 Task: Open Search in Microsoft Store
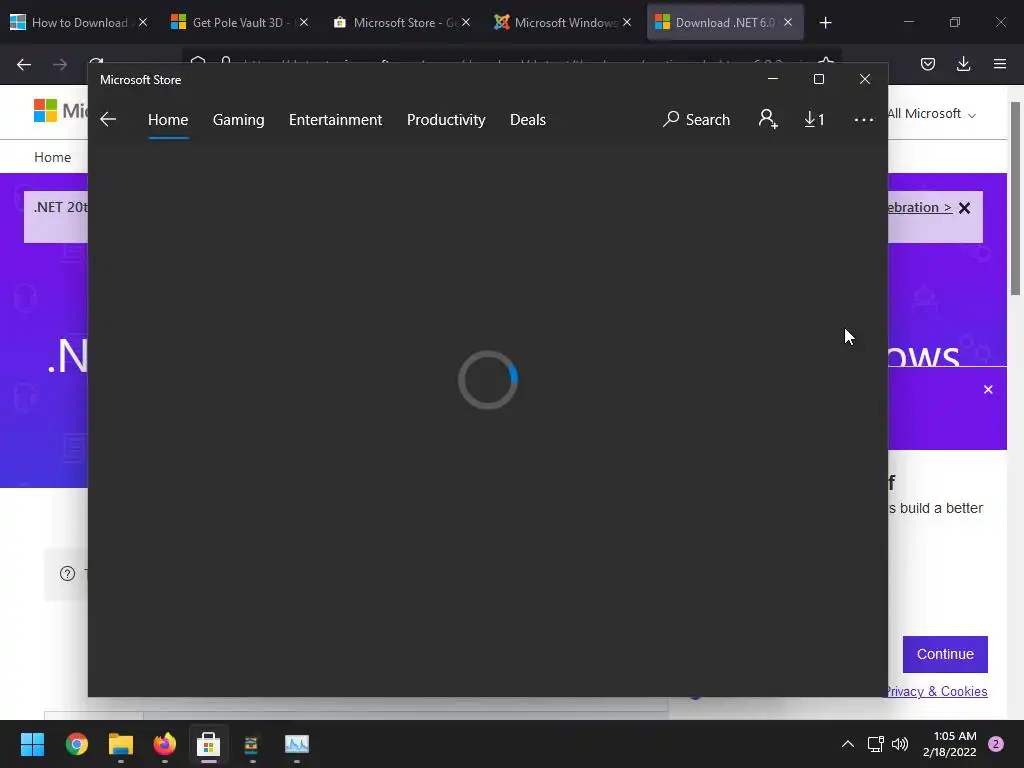pyautogui.click(x=696, y=120)
